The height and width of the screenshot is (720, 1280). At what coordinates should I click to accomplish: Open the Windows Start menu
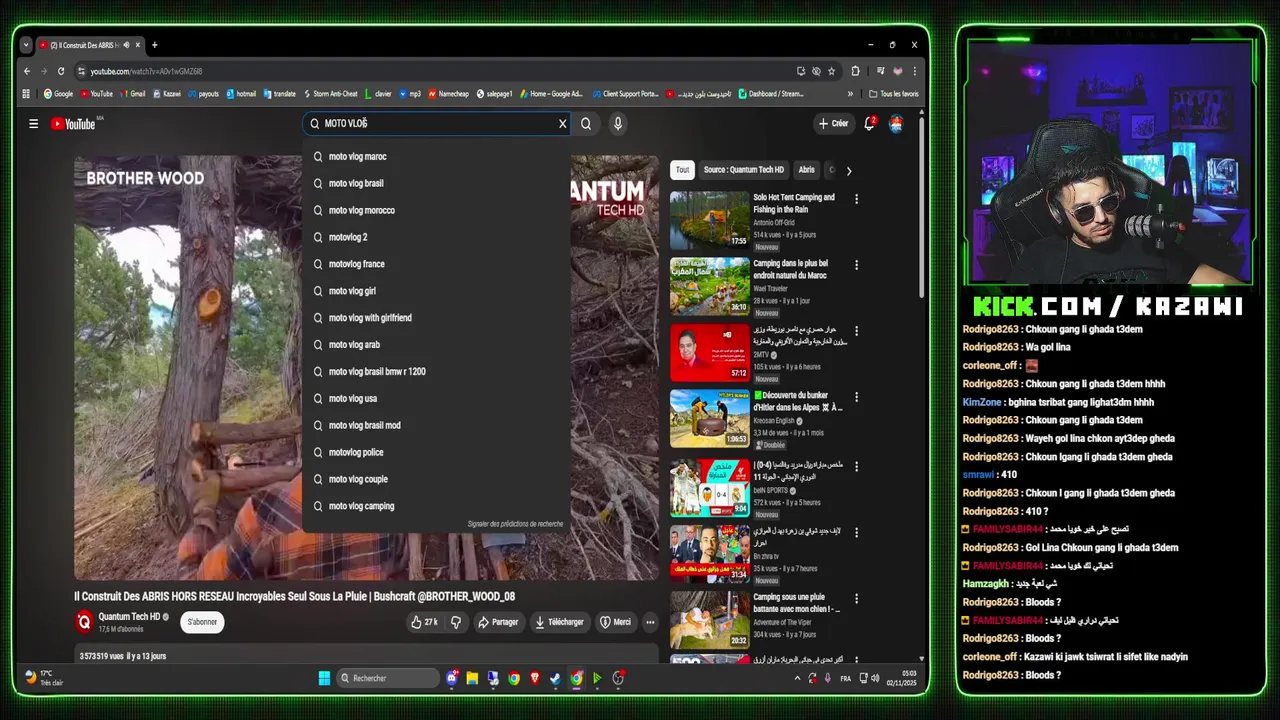pyautogui.click(x=324, y=678)
